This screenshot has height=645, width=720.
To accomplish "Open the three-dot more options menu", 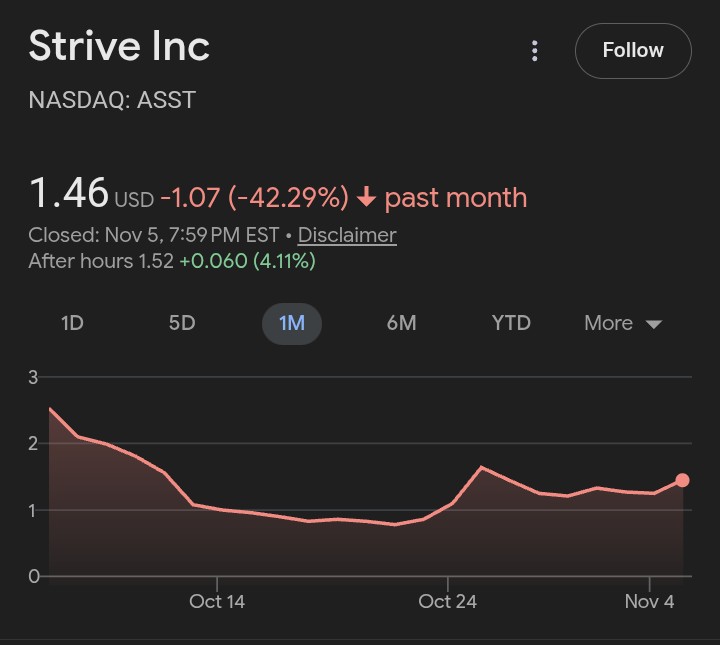I will (x=535, y=51).
